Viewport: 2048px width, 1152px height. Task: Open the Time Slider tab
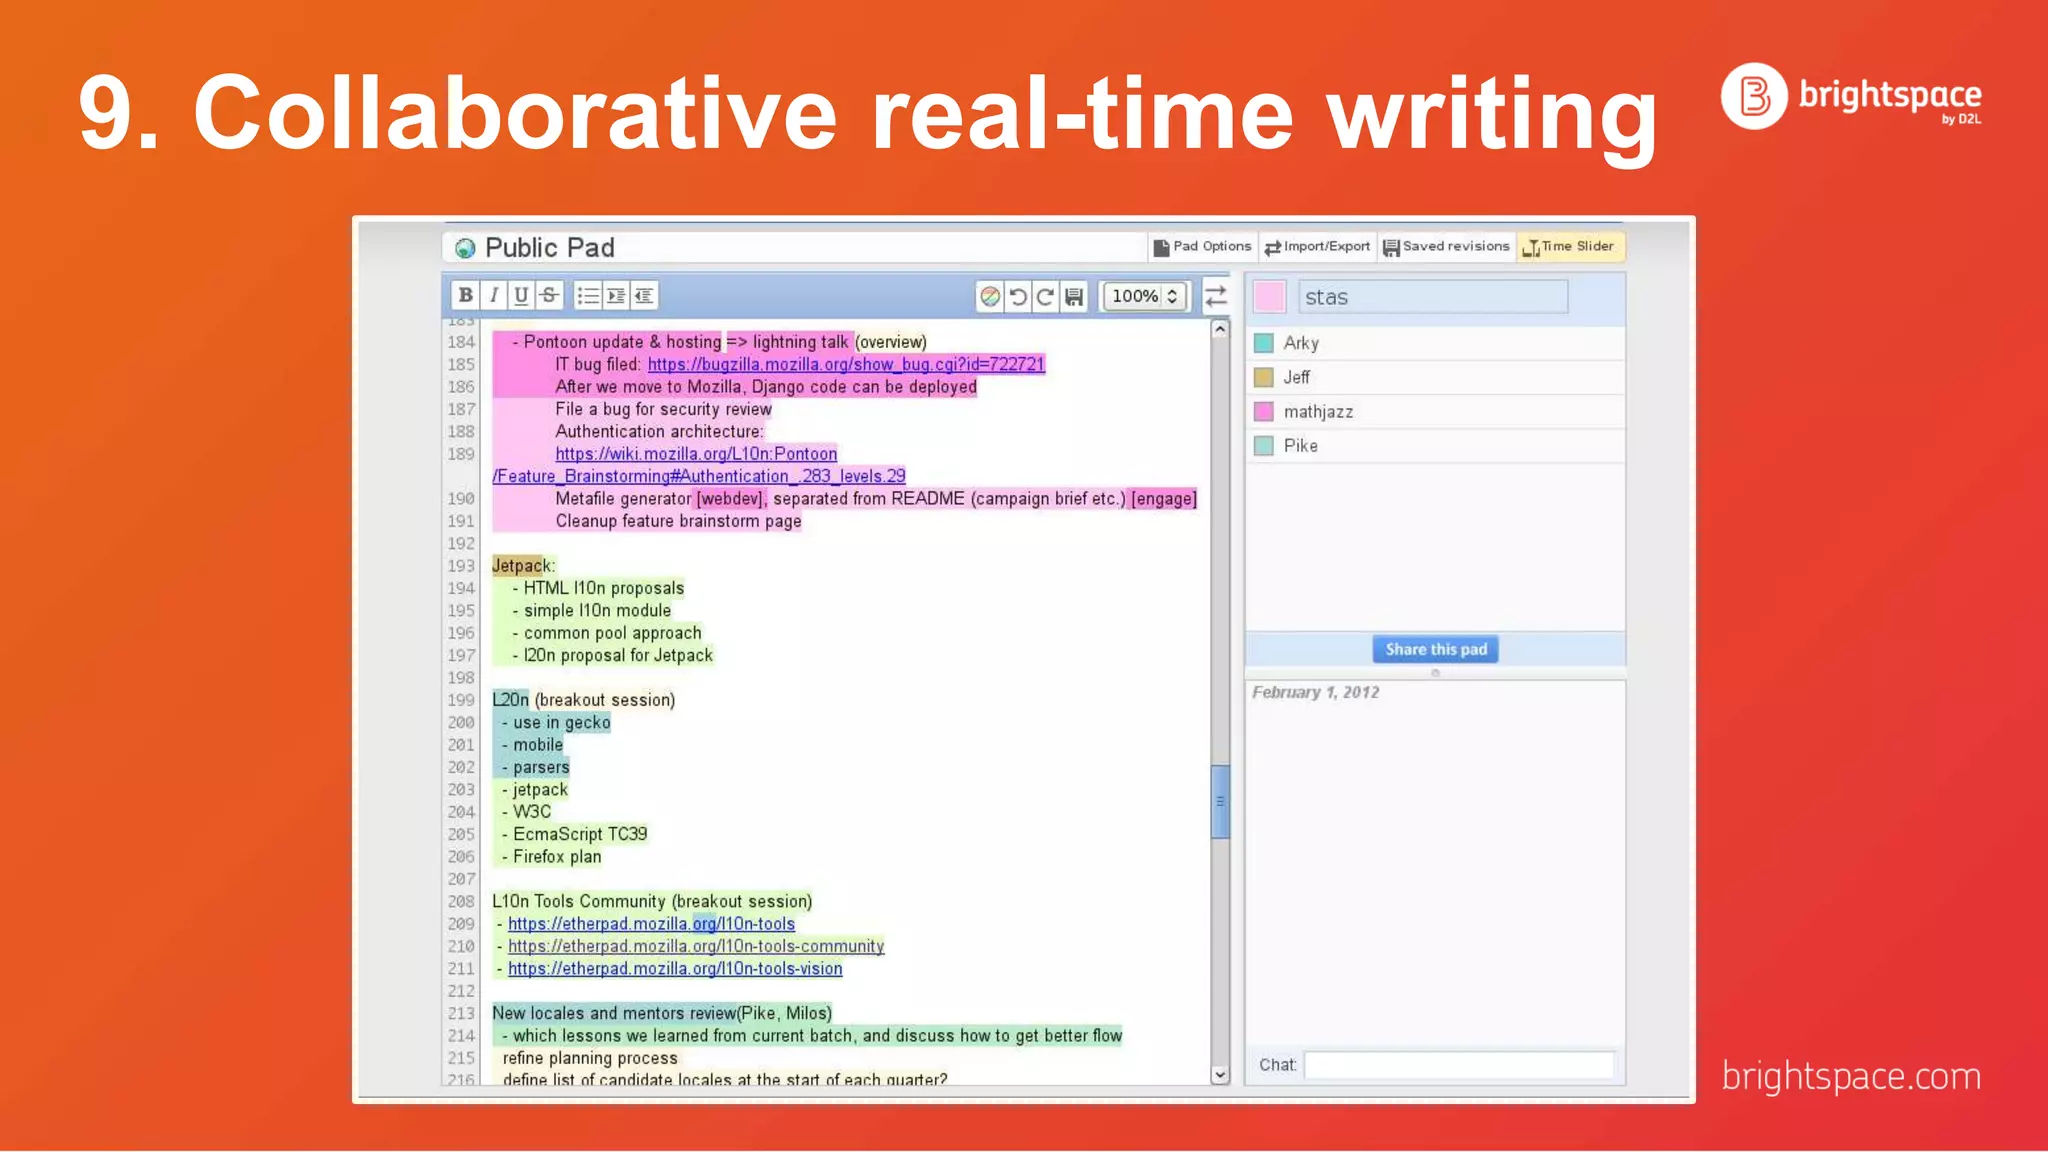1569,246
